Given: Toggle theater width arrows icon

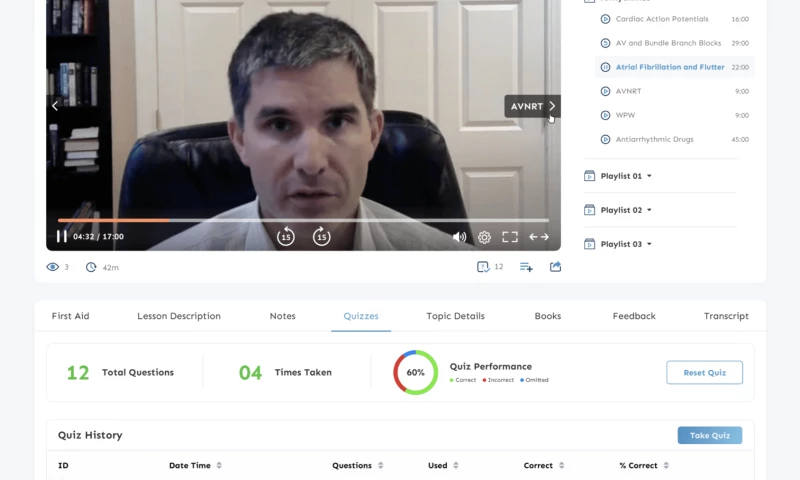Looking at the screenshot, I should pyautogui.click(x=539, y=237).
